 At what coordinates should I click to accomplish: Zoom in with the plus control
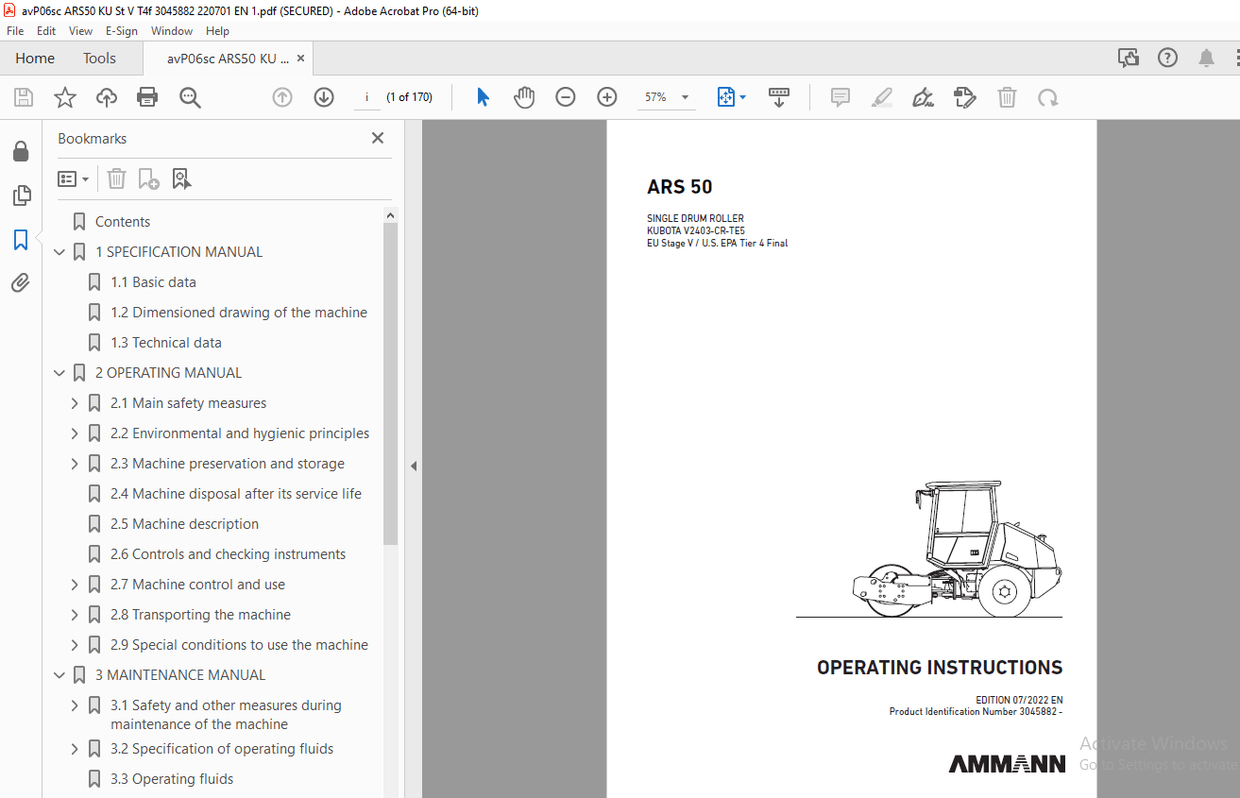point(606,97)
